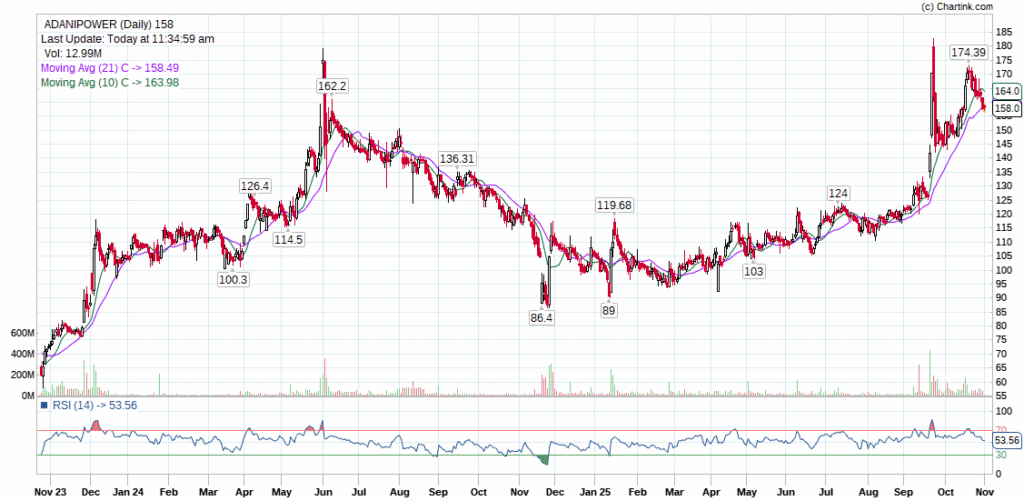Click the 164.0 moving average price tag
Image resolution: width=1024 pixels, height=501 pixels.
click(x=1006, y=91)
